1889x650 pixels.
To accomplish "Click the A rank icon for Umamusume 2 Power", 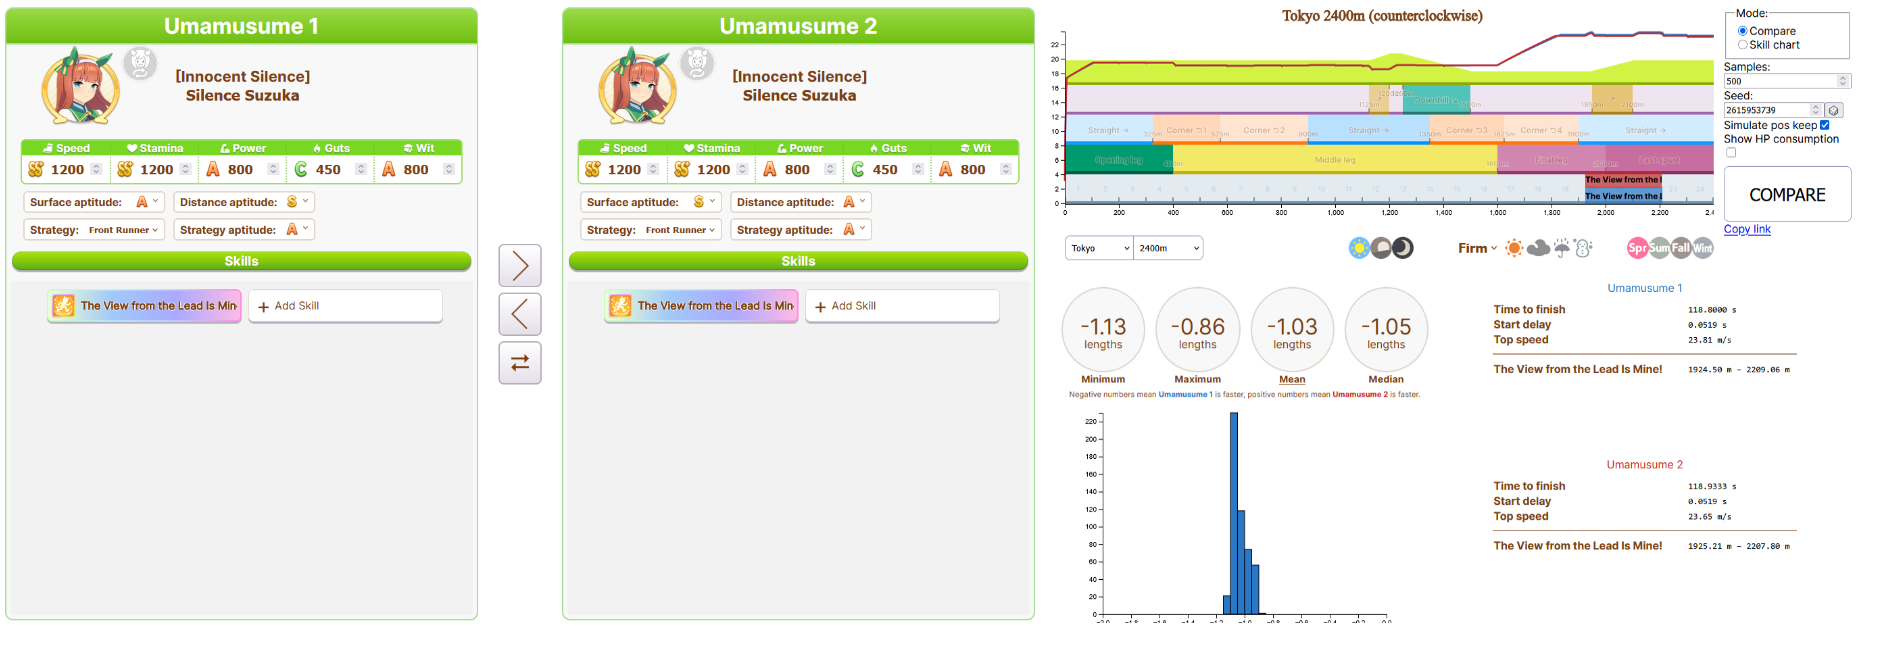I will click(x=770, y=169).
